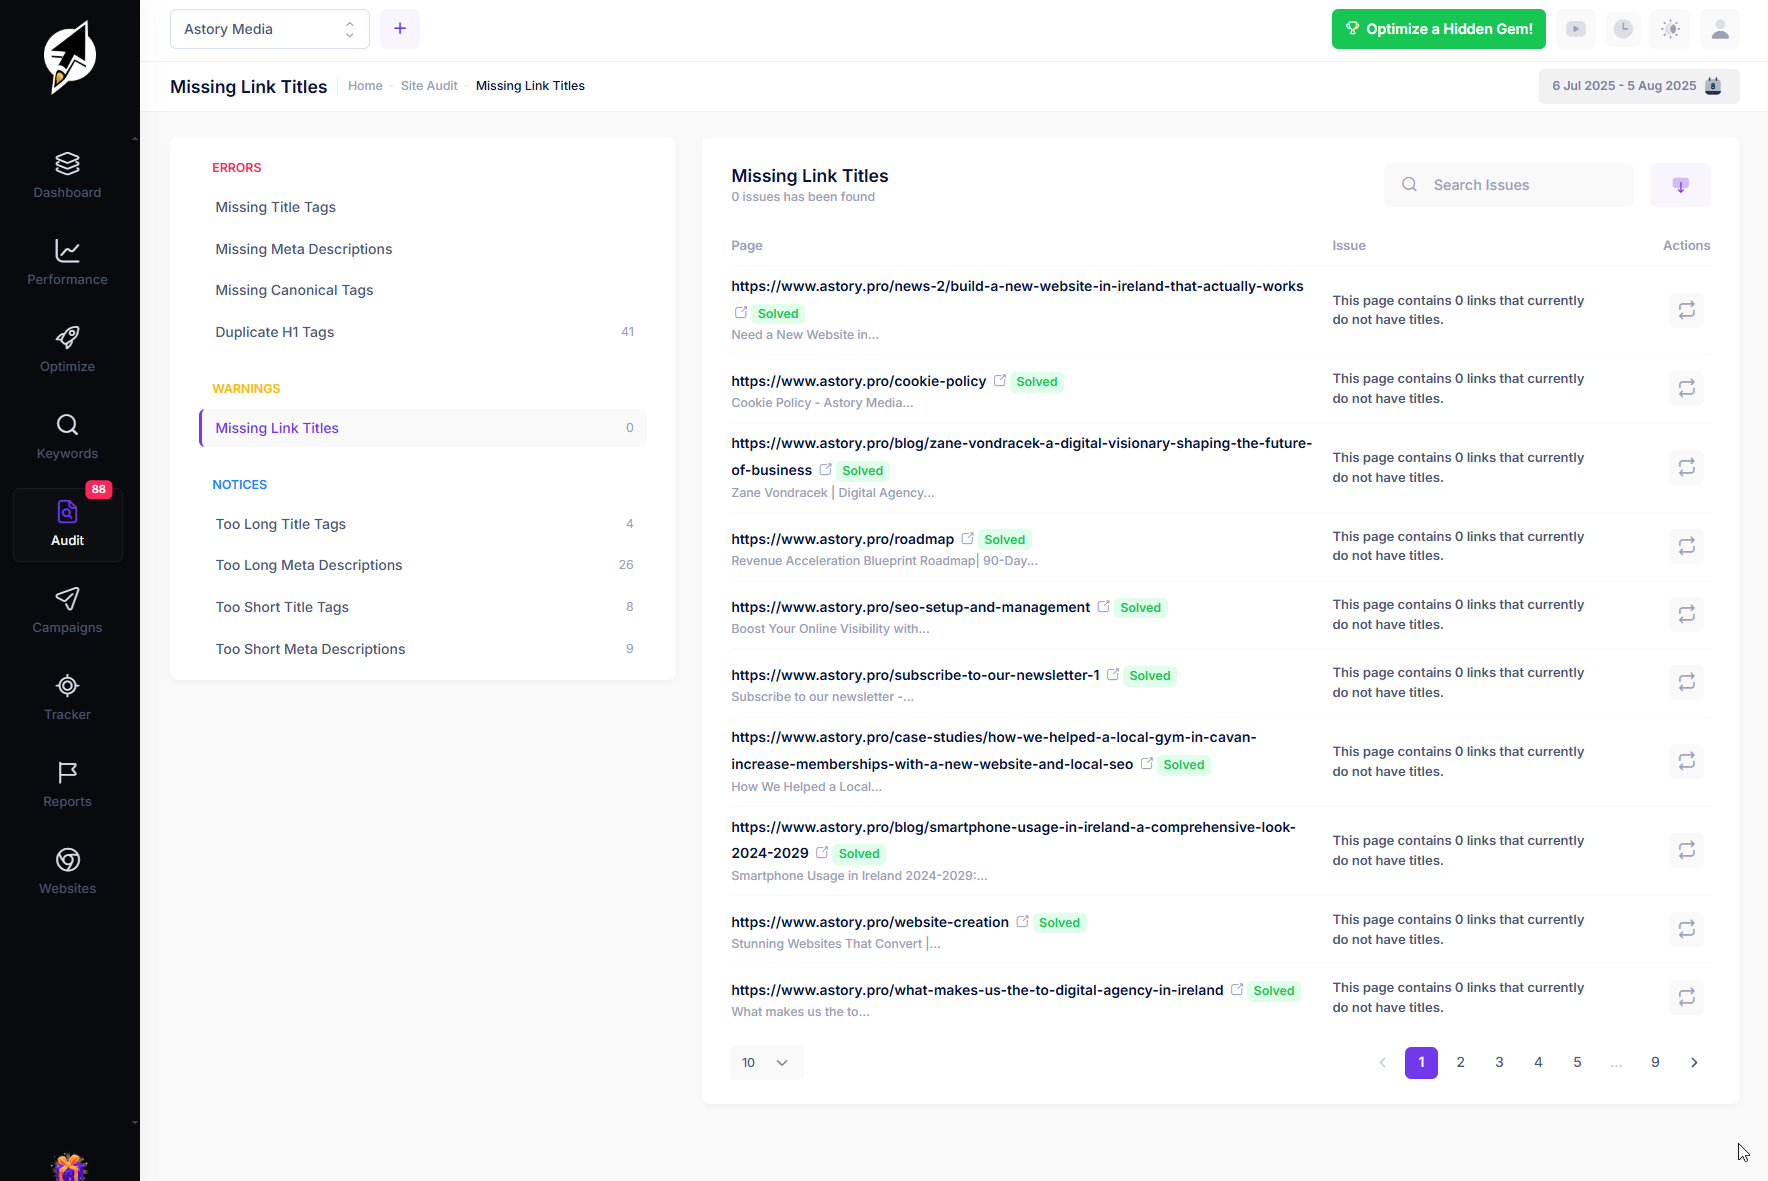1768x1181 pixels.
Task: Open the date range picker 6 Jul 2025 - 5 Aug 2025
Action: click(1639, 86)
